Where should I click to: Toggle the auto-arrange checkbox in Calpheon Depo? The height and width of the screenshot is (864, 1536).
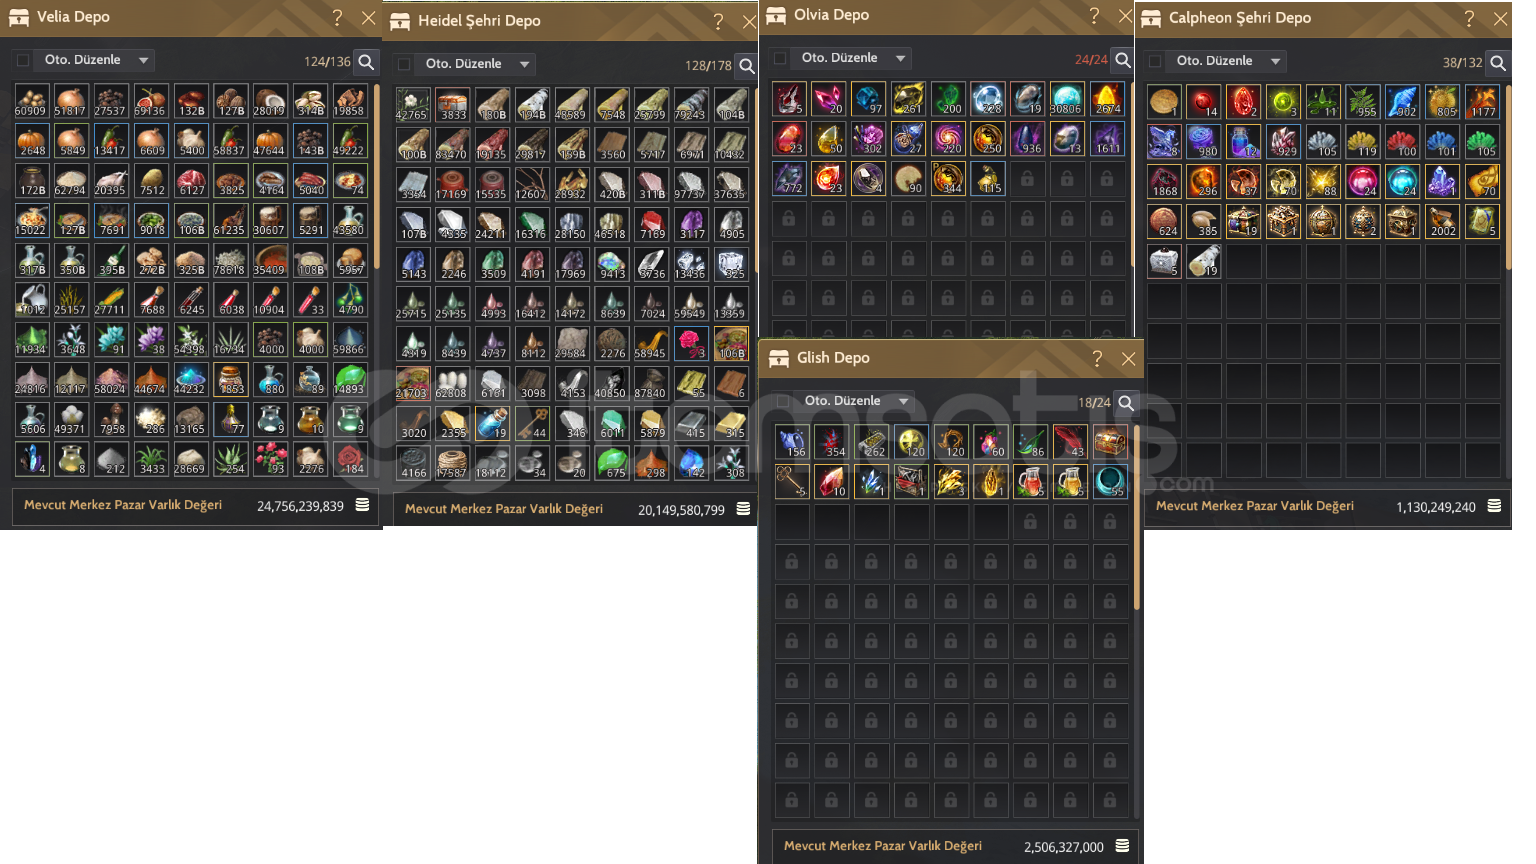click(x=1155, y=61)
